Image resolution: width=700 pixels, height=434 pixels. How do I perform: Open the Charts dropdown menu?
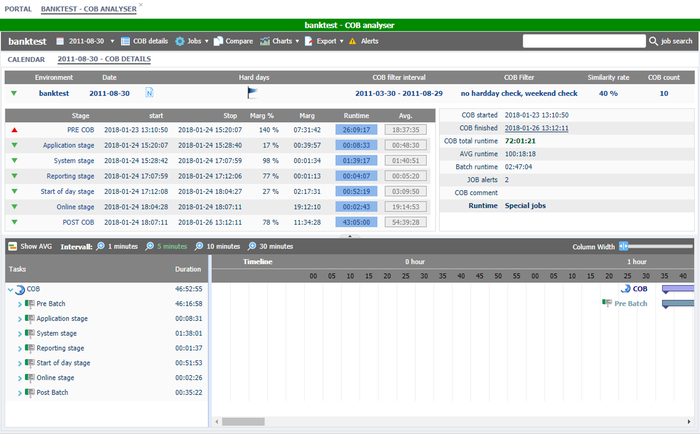(x=281, y=41)
